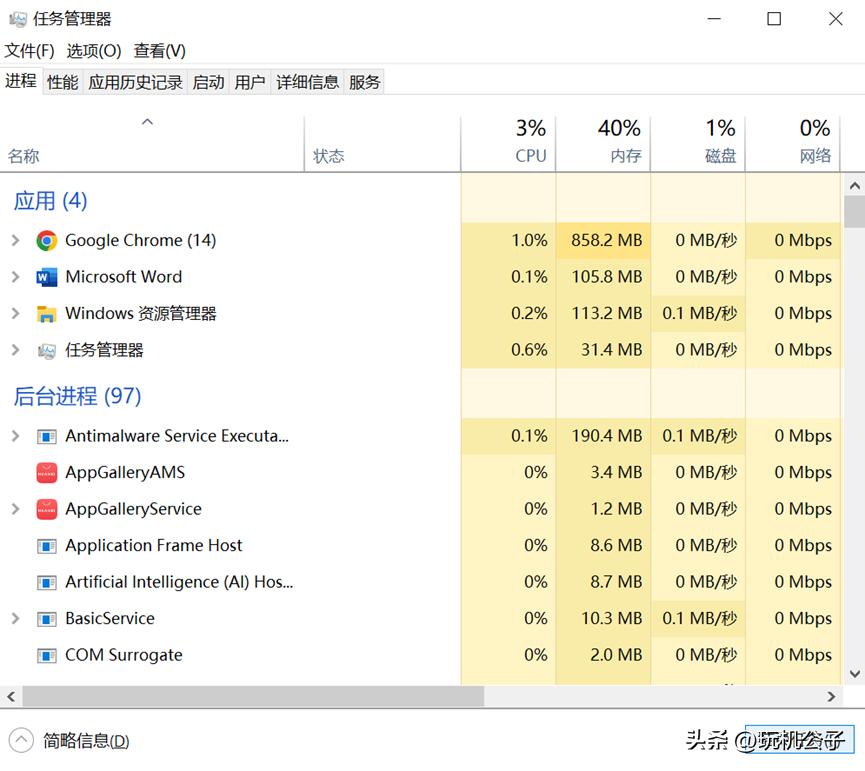865x771 pixels.
Task: Click the Microsoft Word icon
Action: click(x=47, y=277)
